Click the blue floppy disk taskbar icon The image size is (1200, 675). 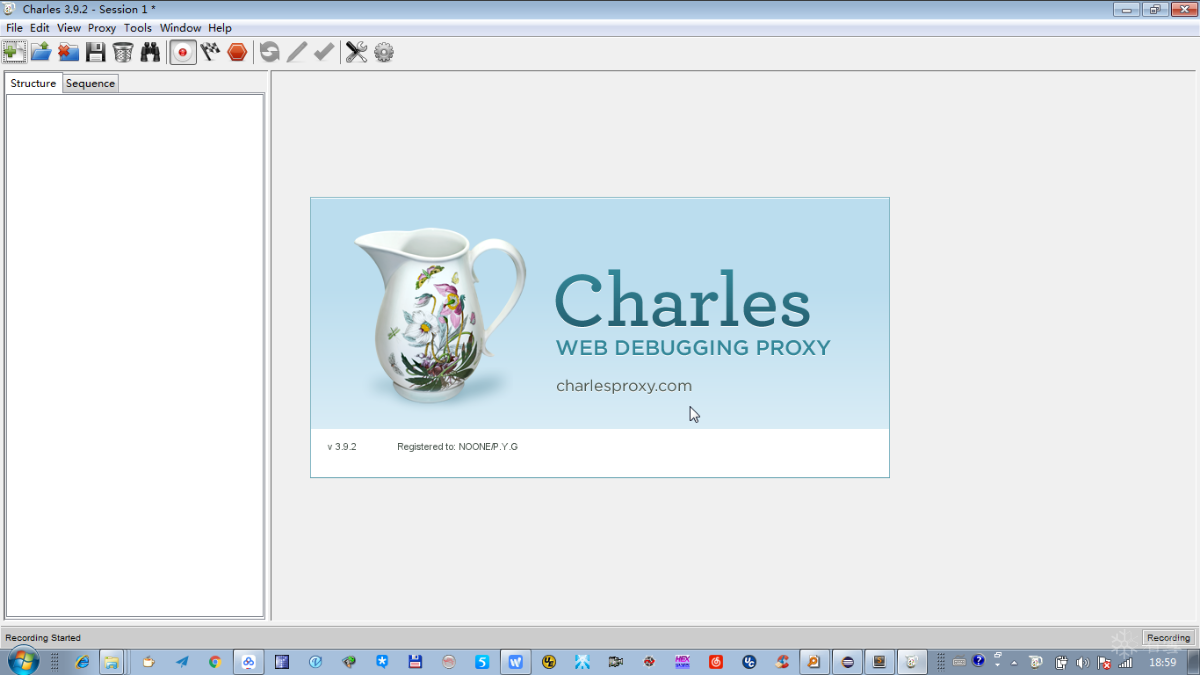[x=415, y=661]
